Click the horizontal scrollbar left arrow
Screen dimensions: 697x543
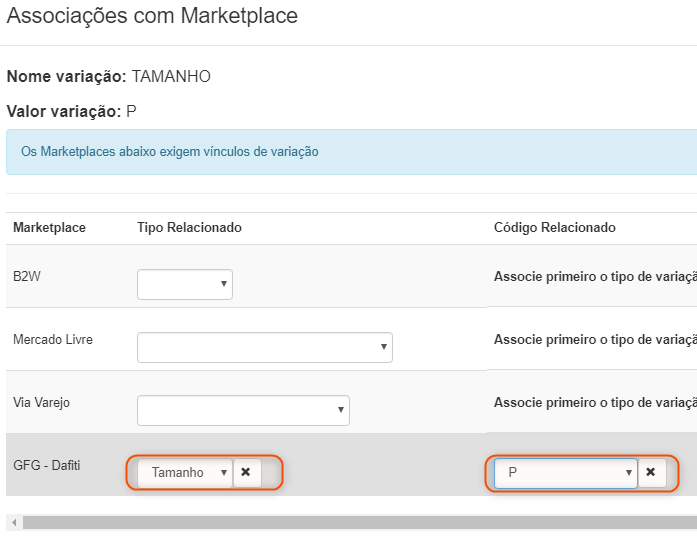(11, 522)
